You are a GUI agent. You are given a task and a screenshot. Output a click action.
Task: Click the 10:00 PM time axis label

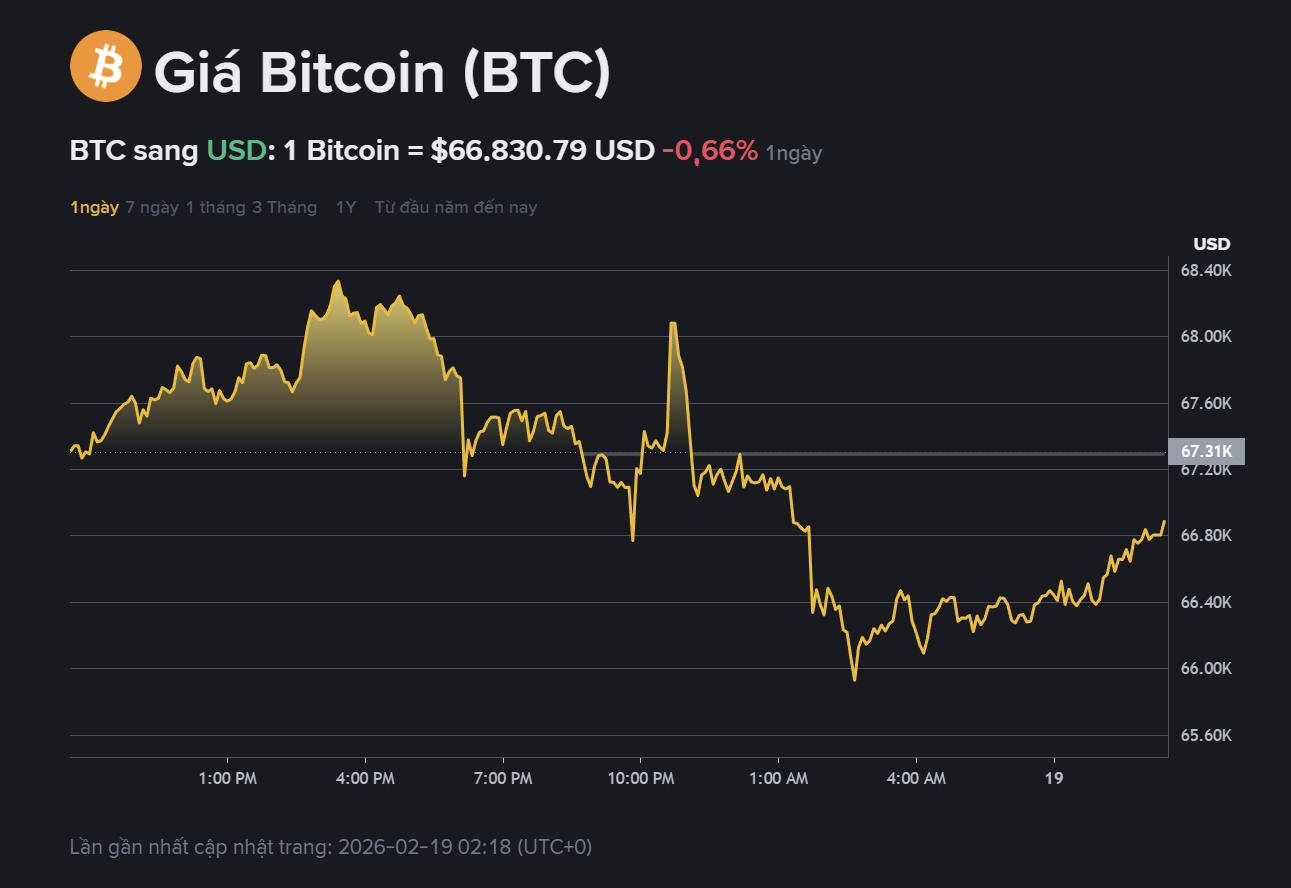641,778
